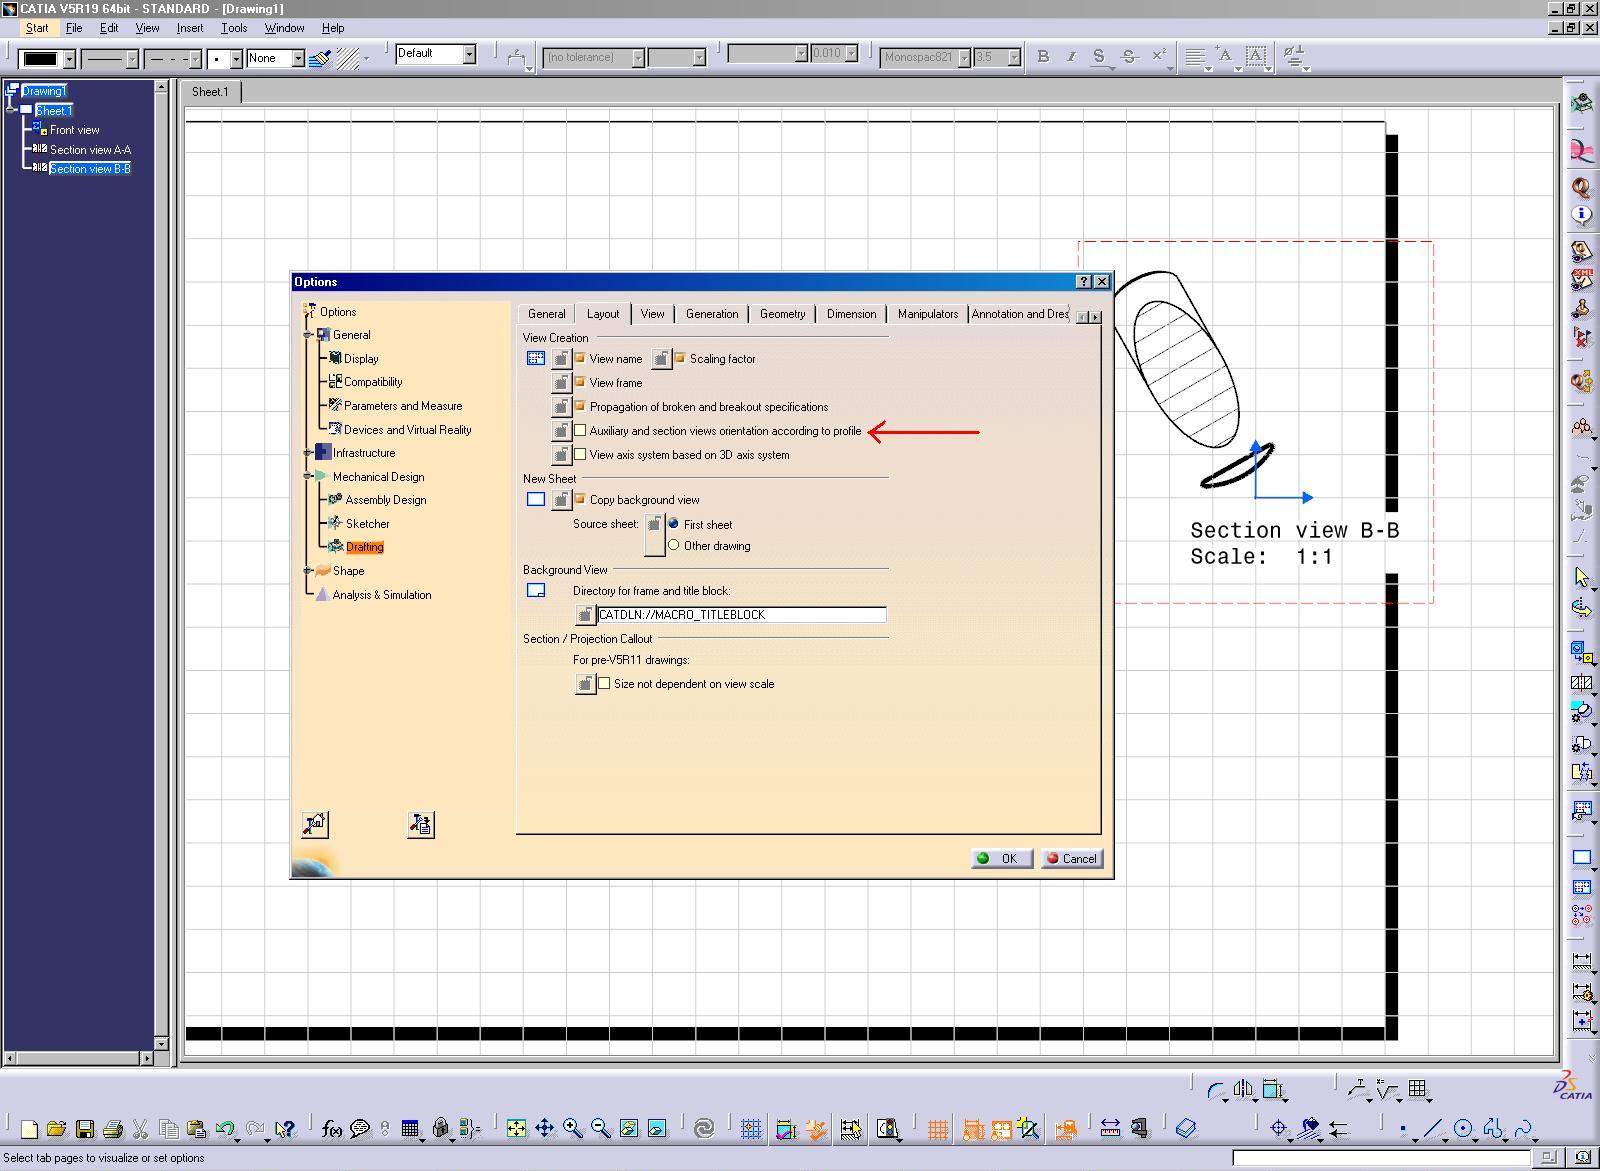Click the Design Table icon
This screenshot has width=1600, height=1171.
tap(410, 1129)
